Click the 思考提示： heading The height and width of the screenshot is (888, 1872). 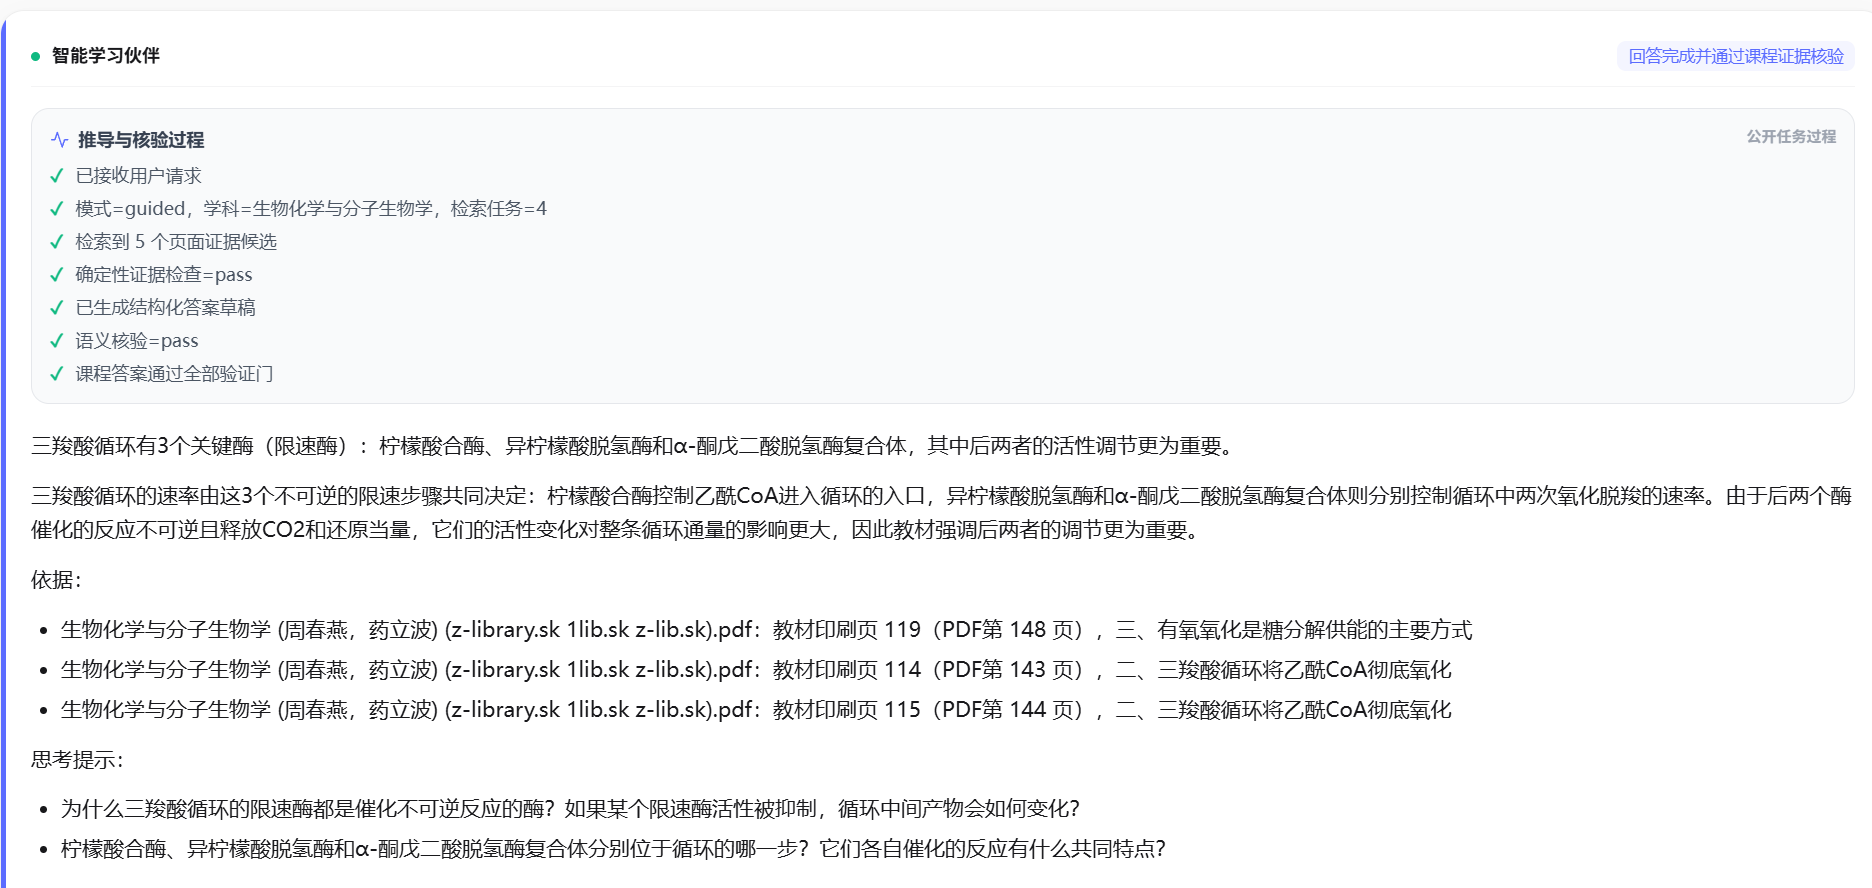click(x=78, y=760)
